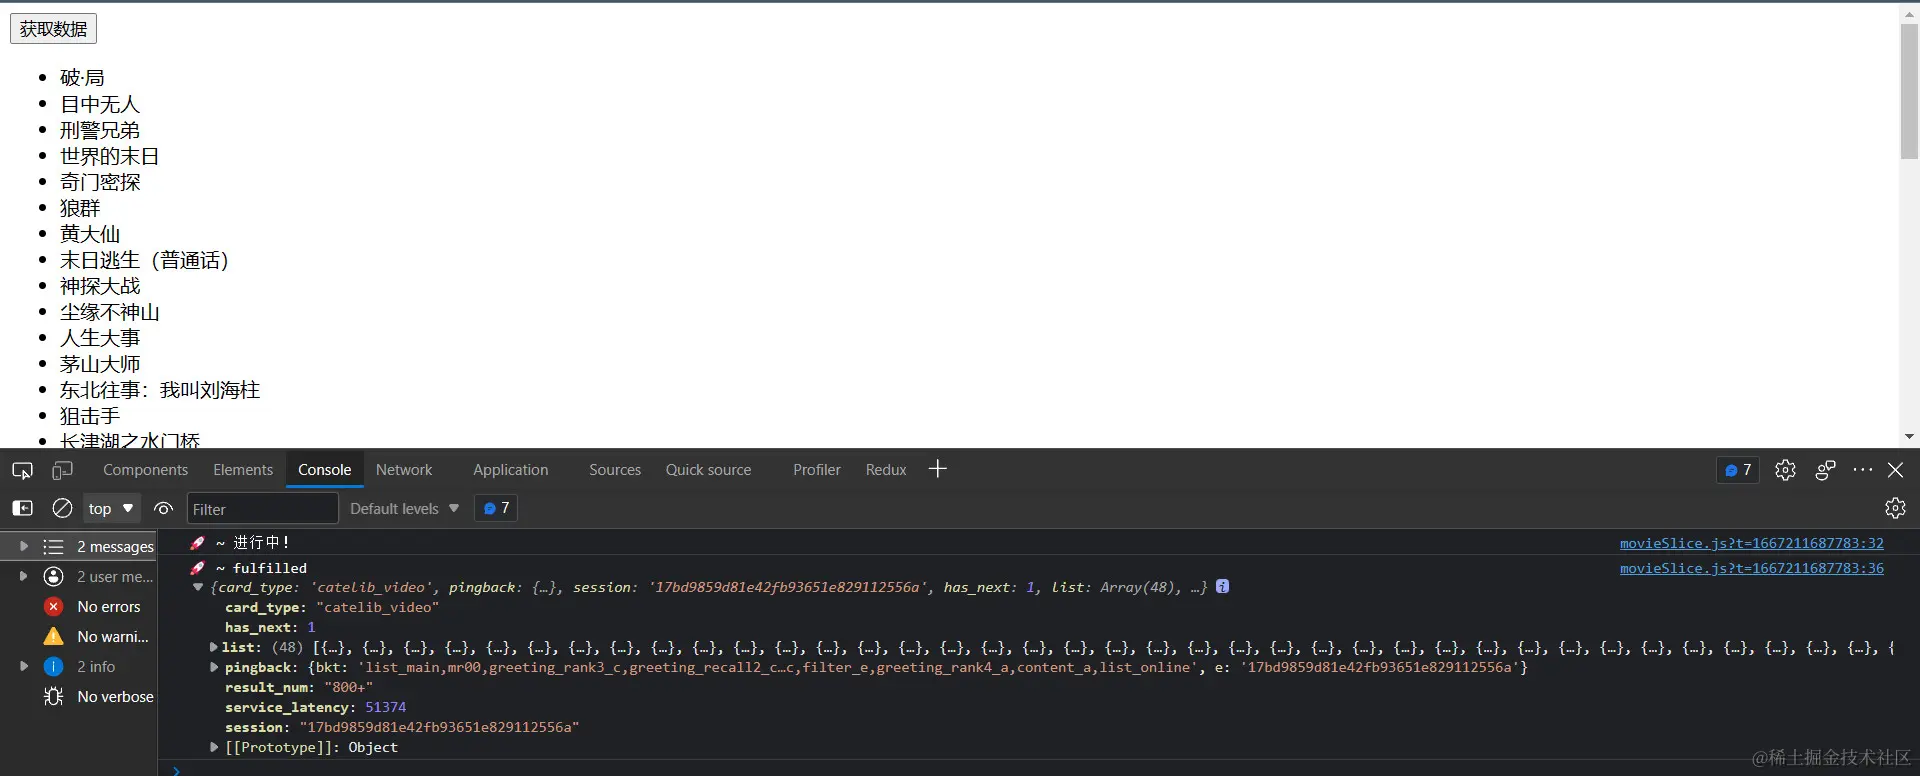Open console settings gear icon
The image size is (1920, 776).
[x=1895, y=508]
